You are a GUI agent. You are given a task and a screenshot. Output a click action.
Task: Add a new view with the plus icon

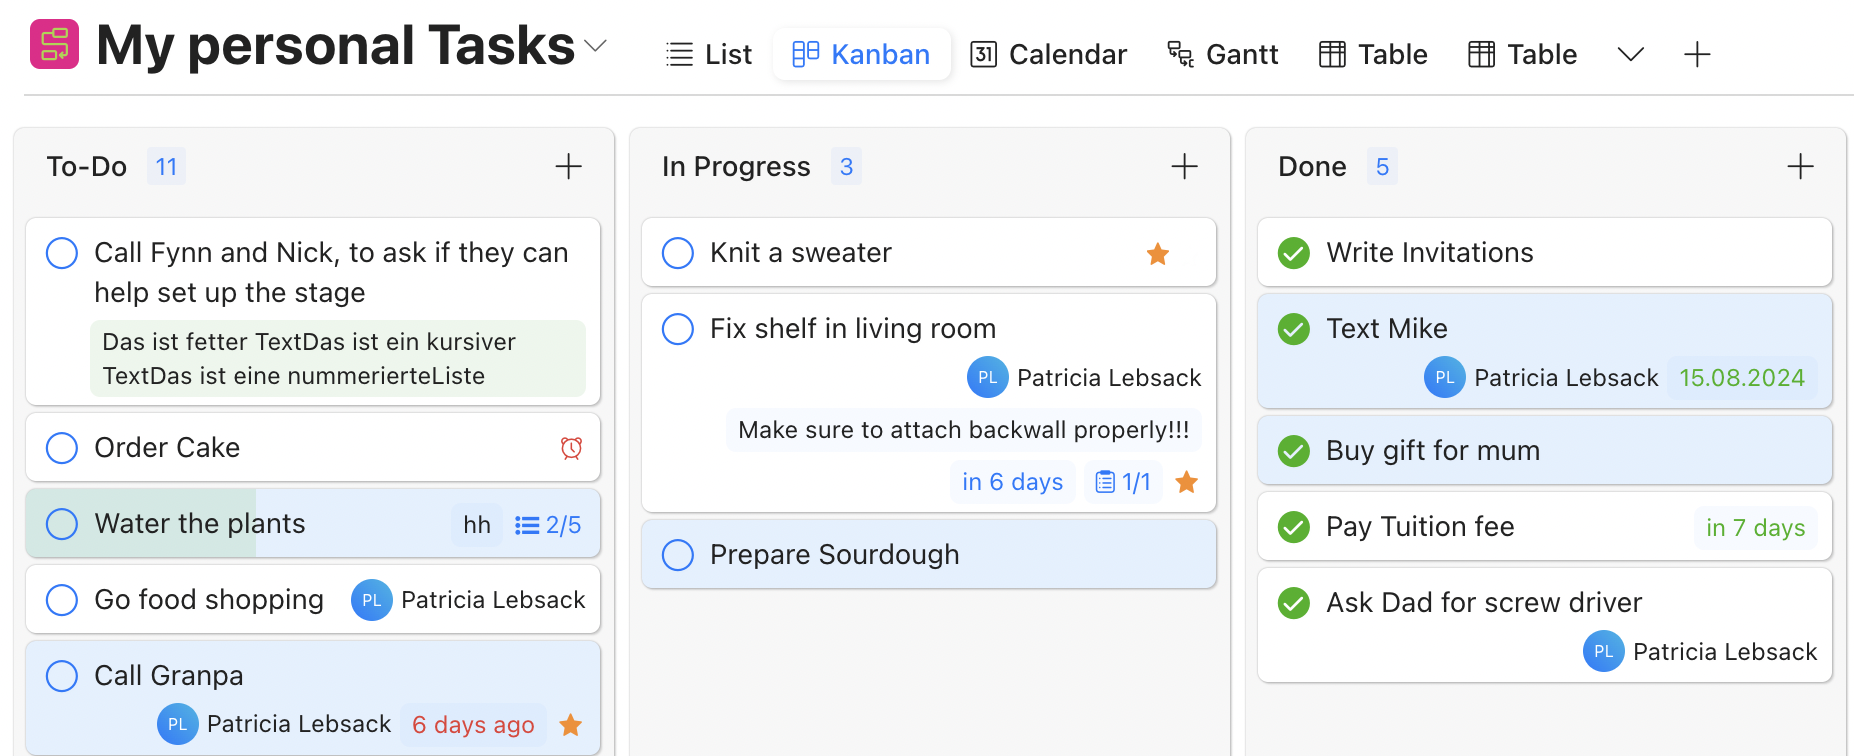pos(1697,54)
